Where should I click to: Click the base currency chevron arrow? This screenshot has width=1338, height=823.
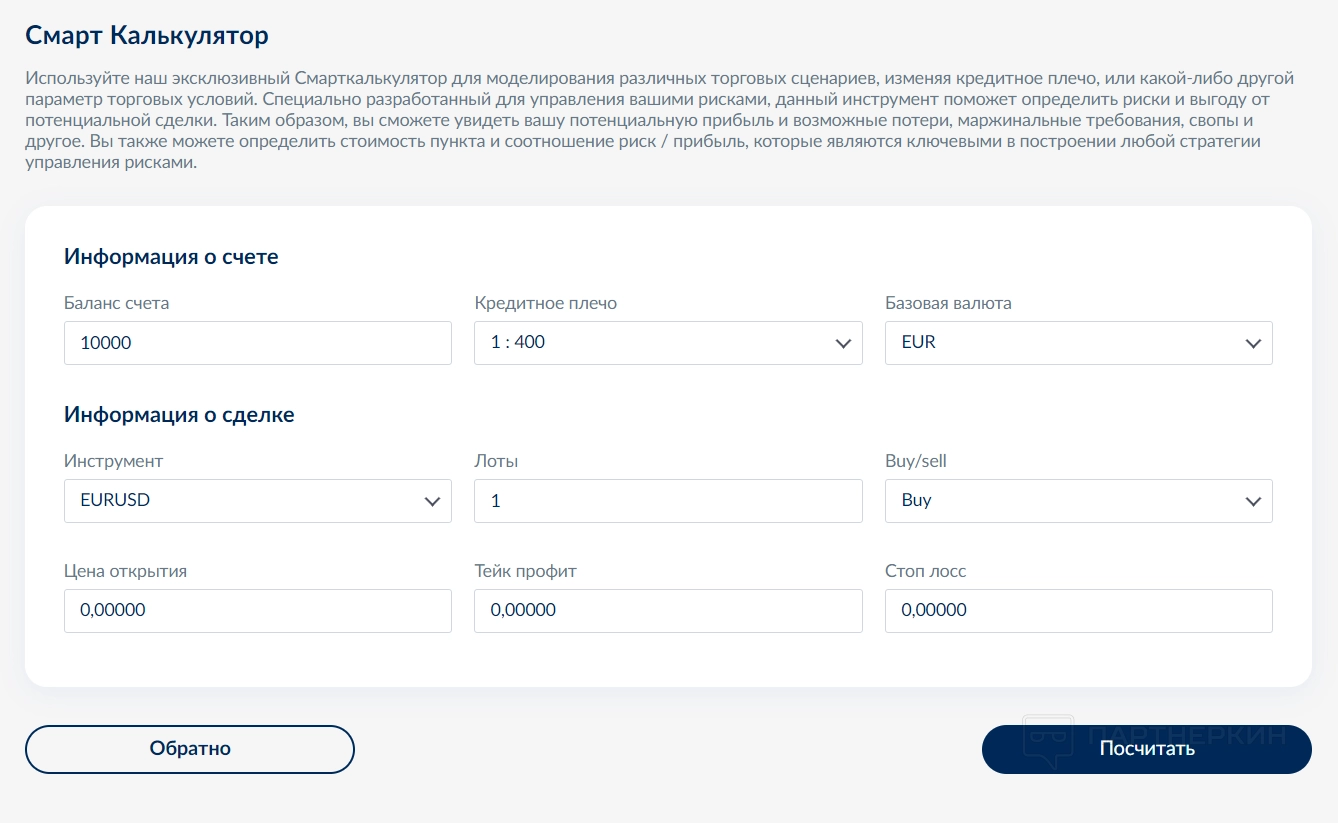(x=1253, y=344)
